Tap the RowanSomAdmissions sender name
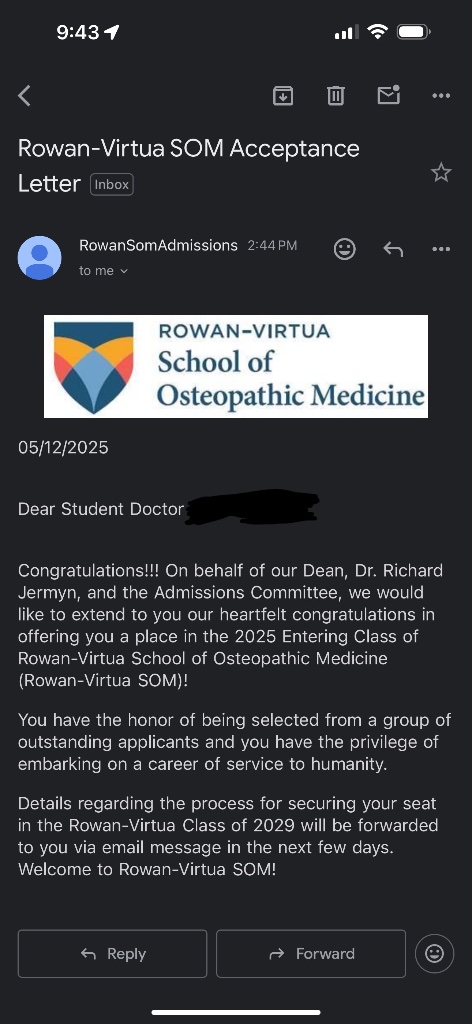This screenshot has width=472, height=1024. [158, 246]
